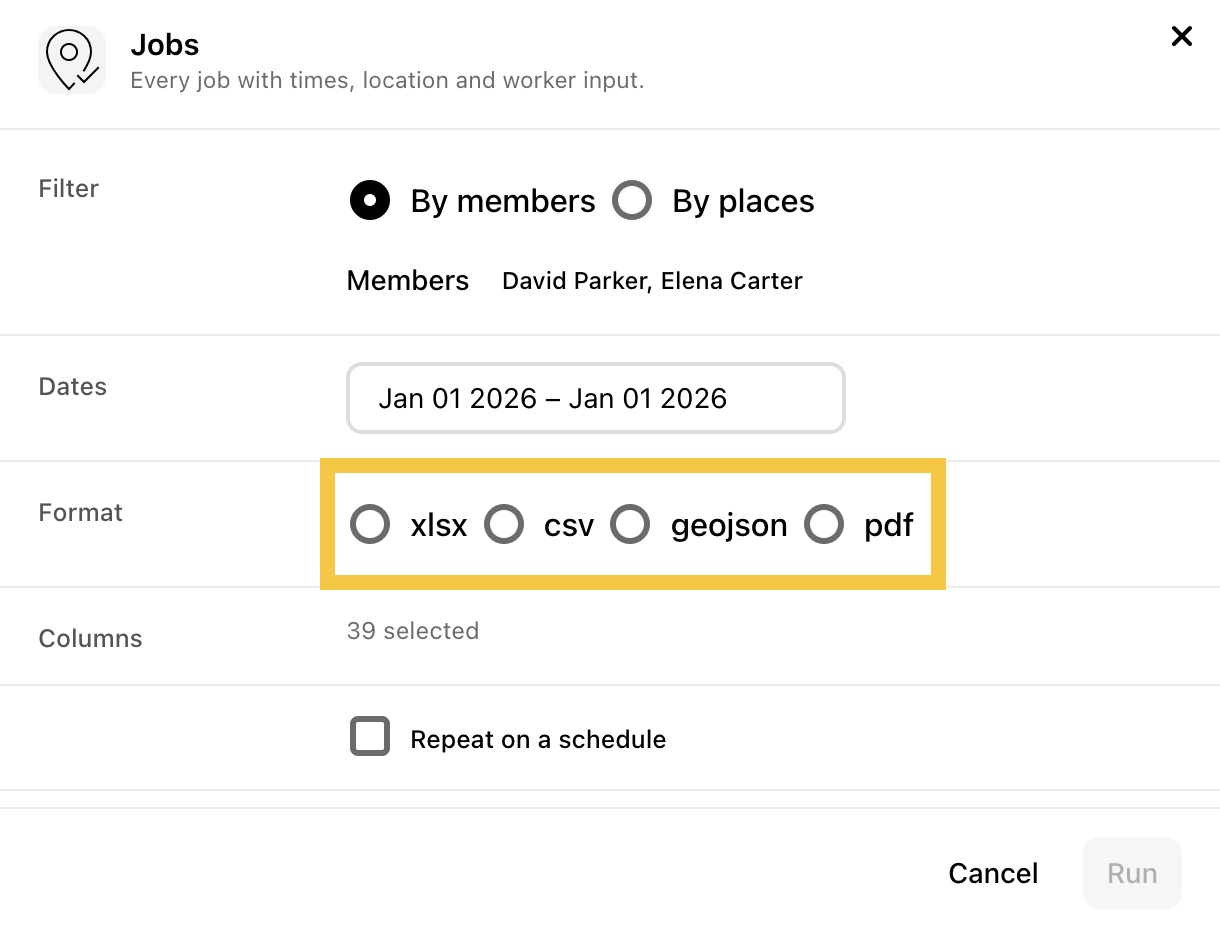Click the Dates row label
The width and height of the screenshot is (1220, 928).
point(73,387)
